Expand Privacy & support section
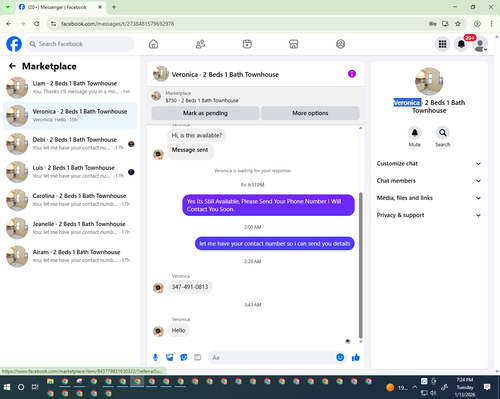Viewport: 500px width, 399px height. pyautogui.click(x=429, y=215)
